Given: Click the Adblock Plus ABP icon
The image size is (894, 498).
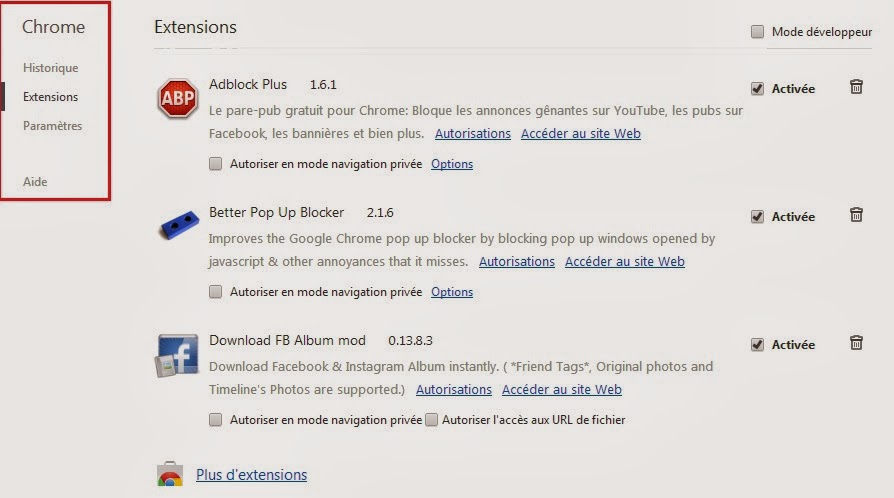Looking at the screenshot, I should pos(177,99).
